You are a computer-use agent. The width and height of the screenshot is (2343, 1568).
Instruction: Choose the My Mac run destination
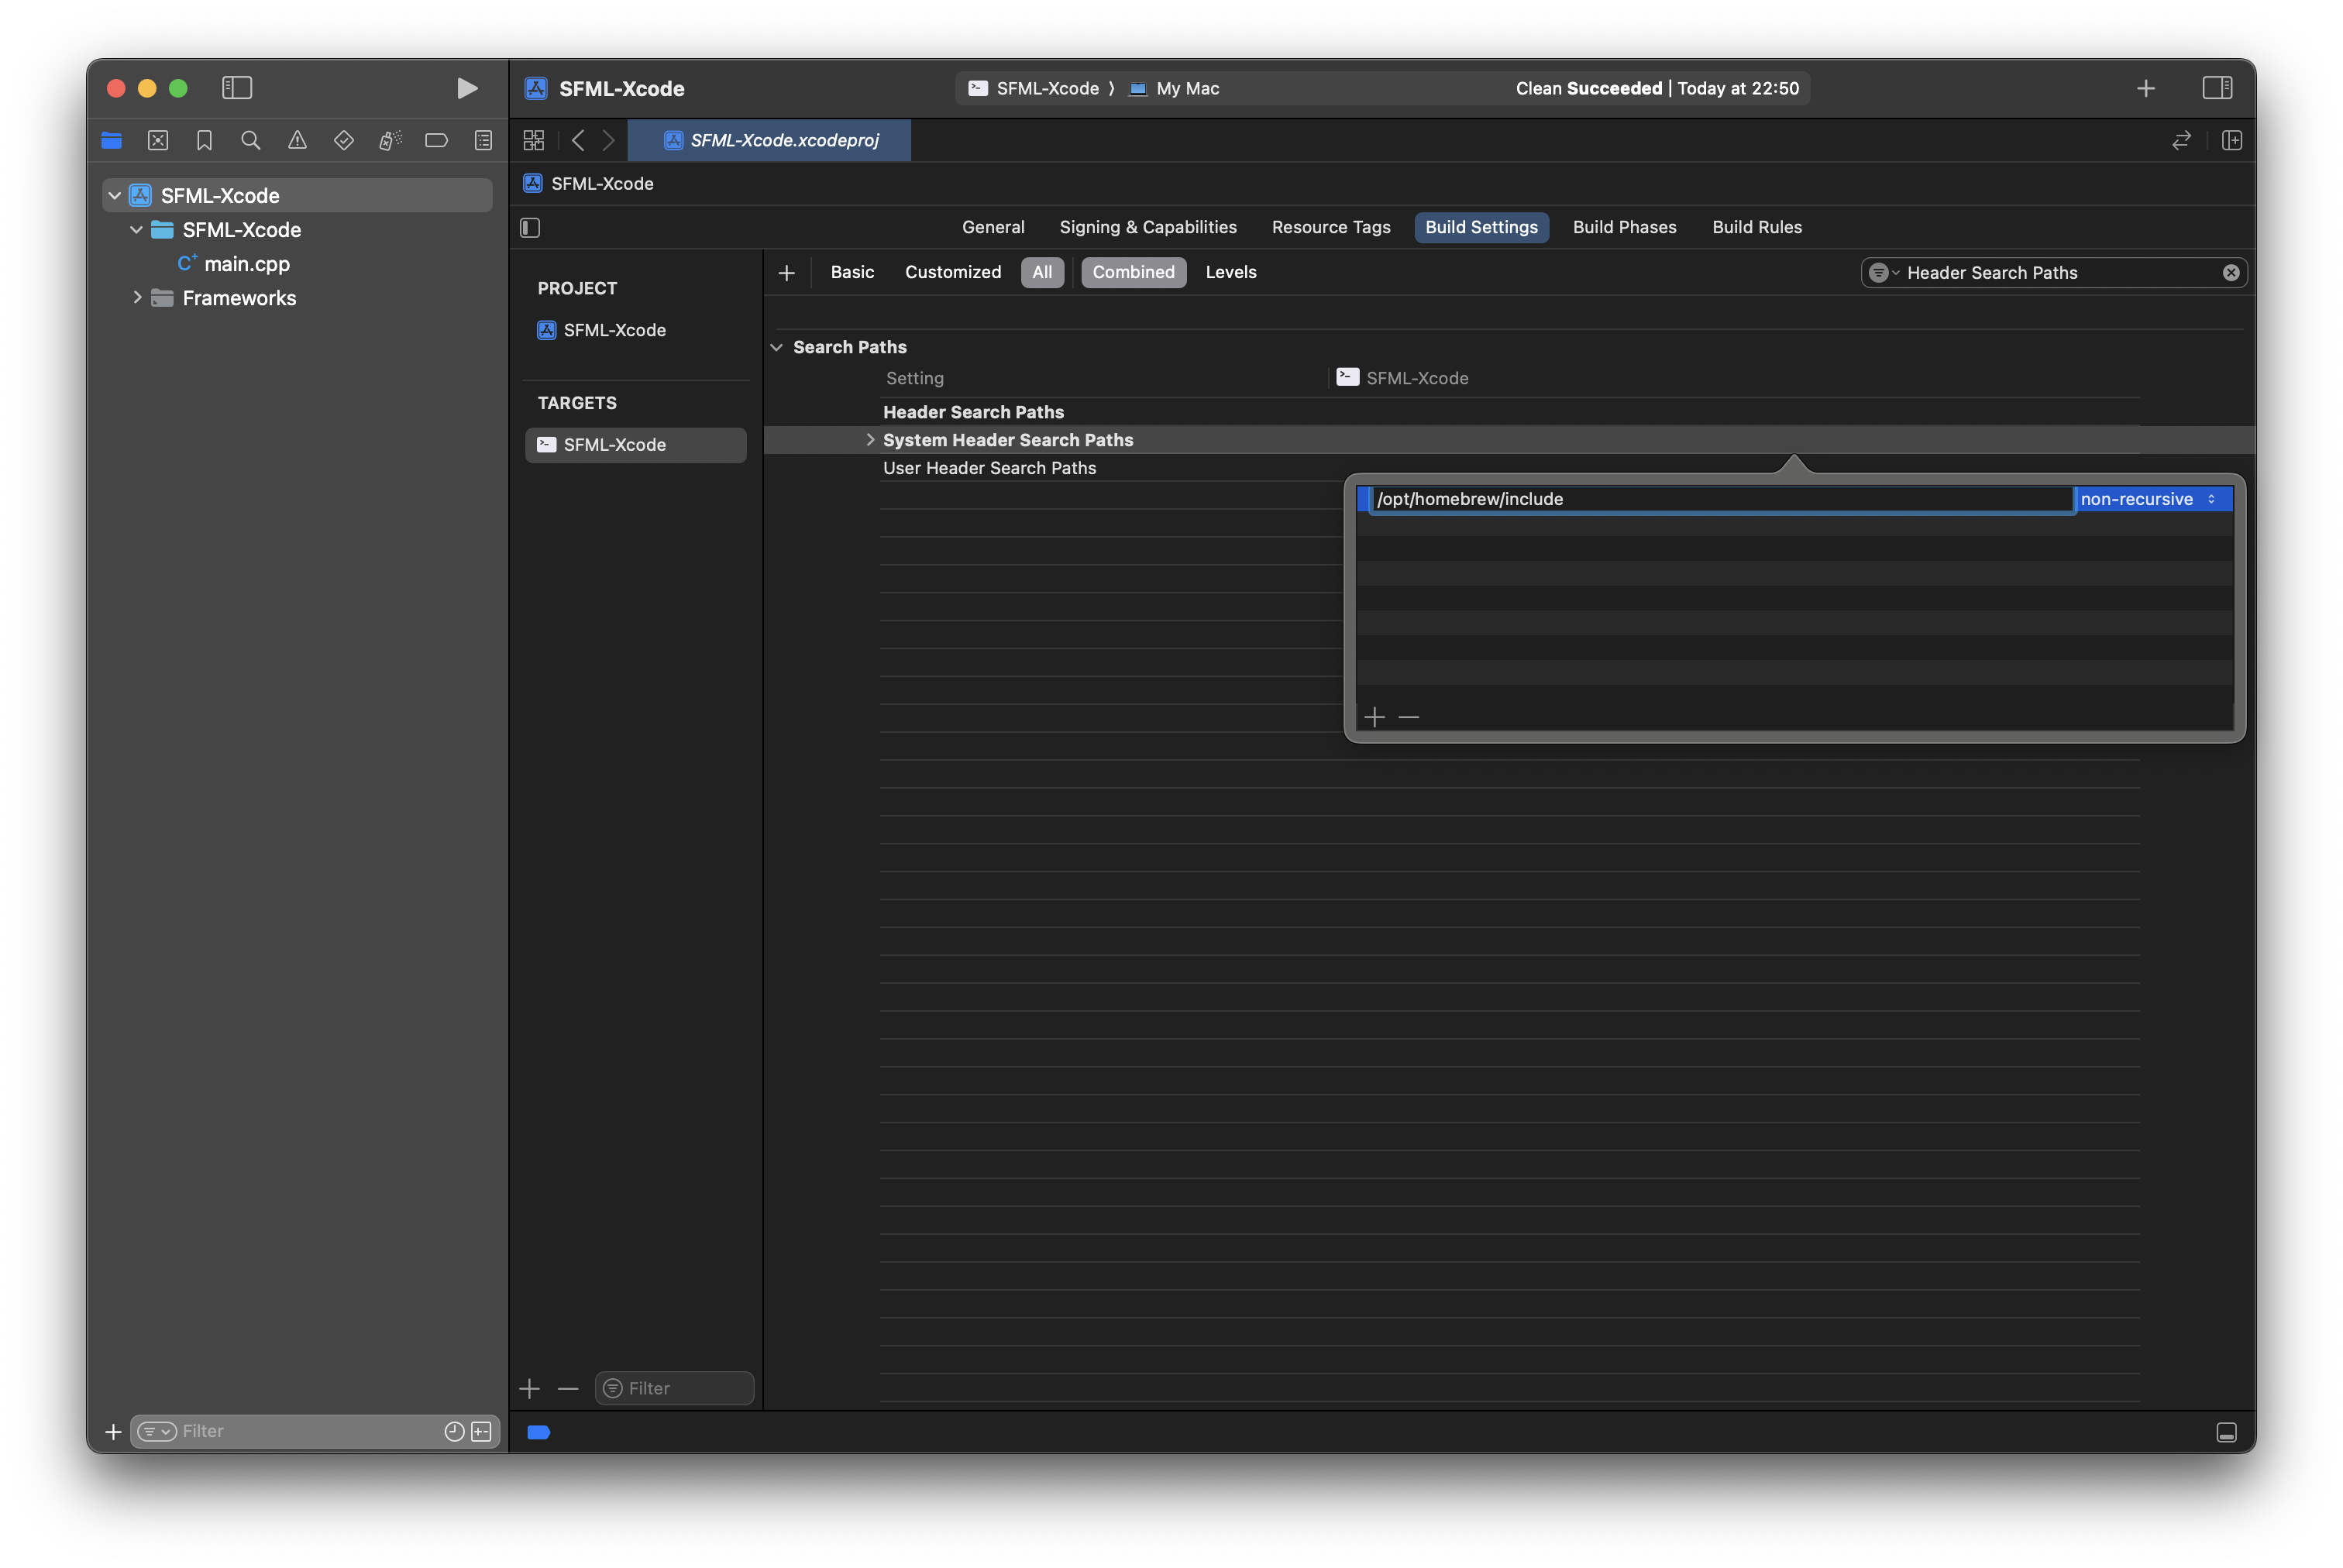[x=1174, y=88]
